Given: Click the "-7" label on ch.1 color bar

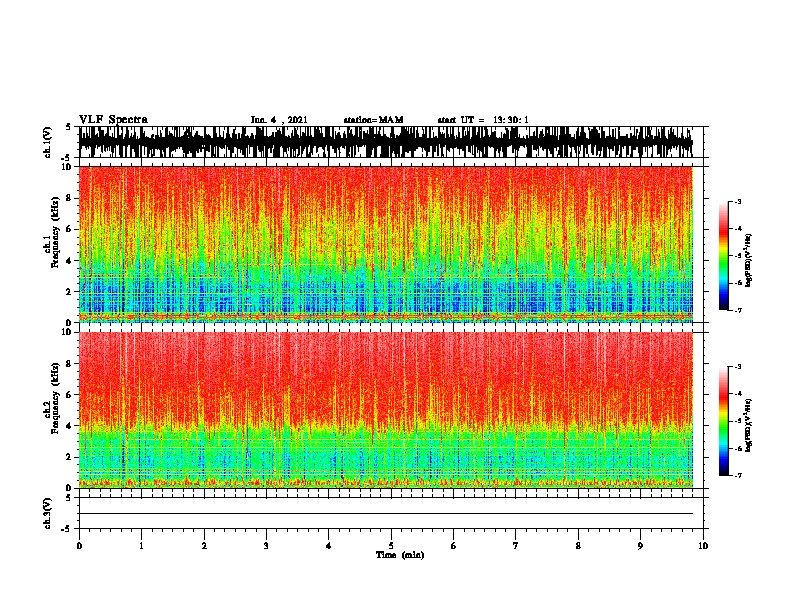Looking at the screenshot, I should pyautogui.click(x=738, y=310).
